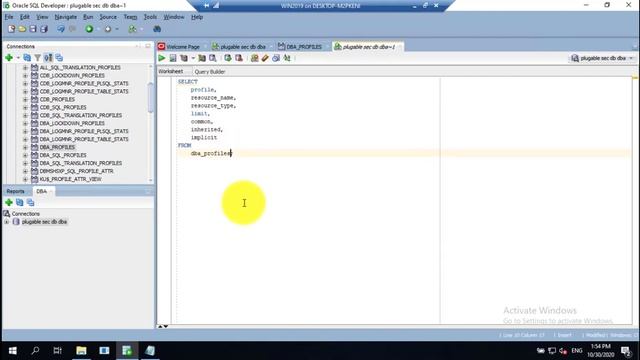The width and height of the screenshot is (640, 360).
Task: Expand the DBA_SQL_PROFILES node
Action: click(x=25, y=155)
